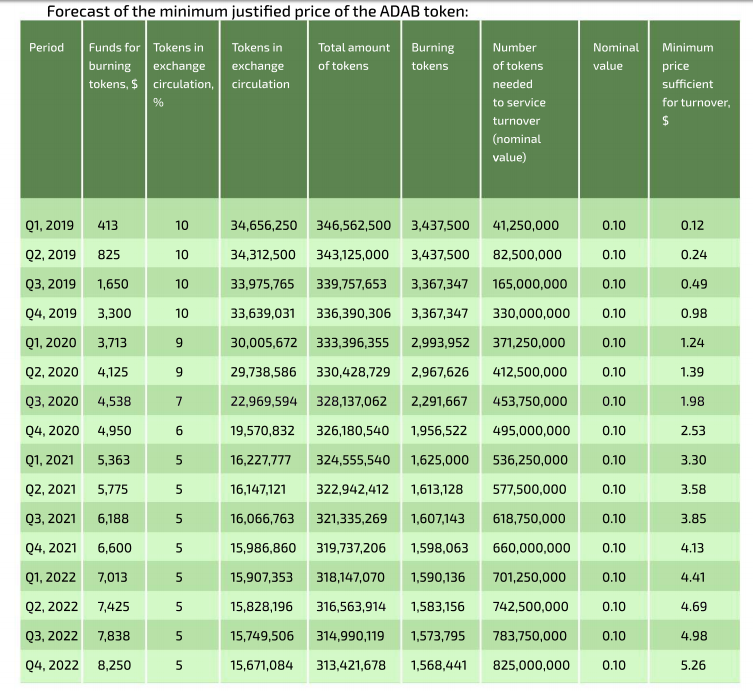The height and width of the screenshot is (691, 753).
Task: Select the 313,421,678 total tokens cell
Action: 353,665
